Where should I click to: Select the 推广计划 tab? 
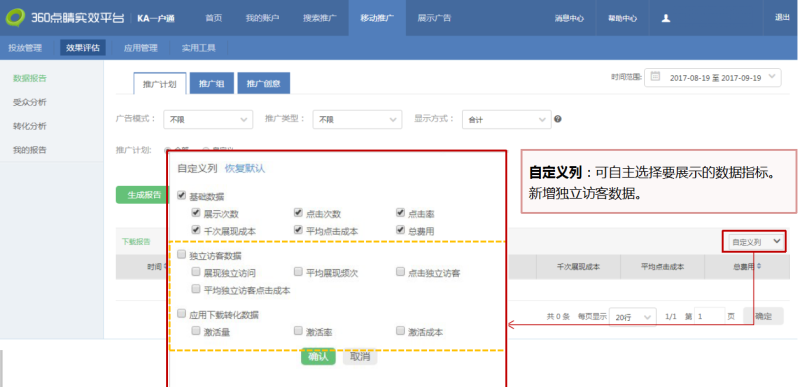160,84
